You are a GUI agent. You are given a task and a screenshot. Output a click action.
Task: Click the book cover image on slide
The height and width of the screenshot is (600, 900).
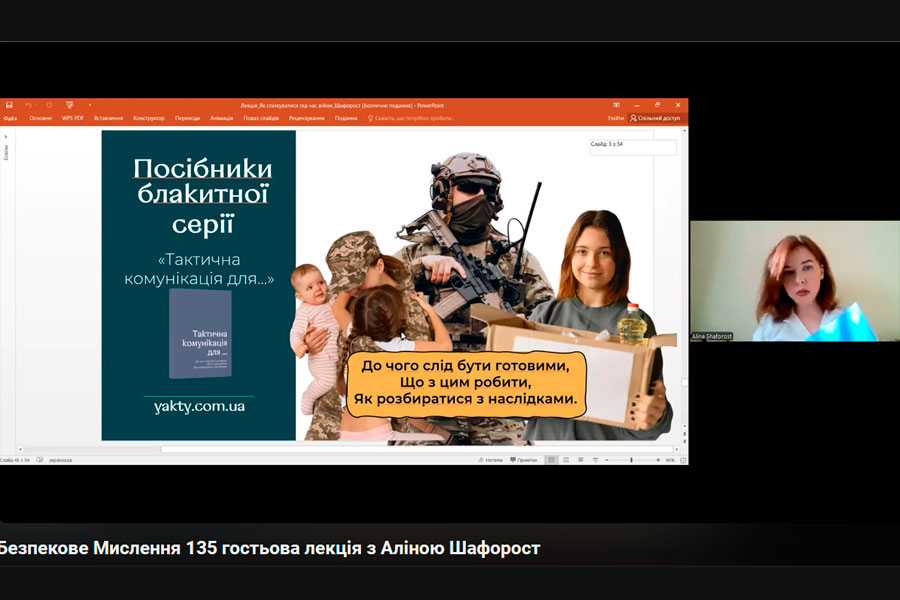click(200, 334)
